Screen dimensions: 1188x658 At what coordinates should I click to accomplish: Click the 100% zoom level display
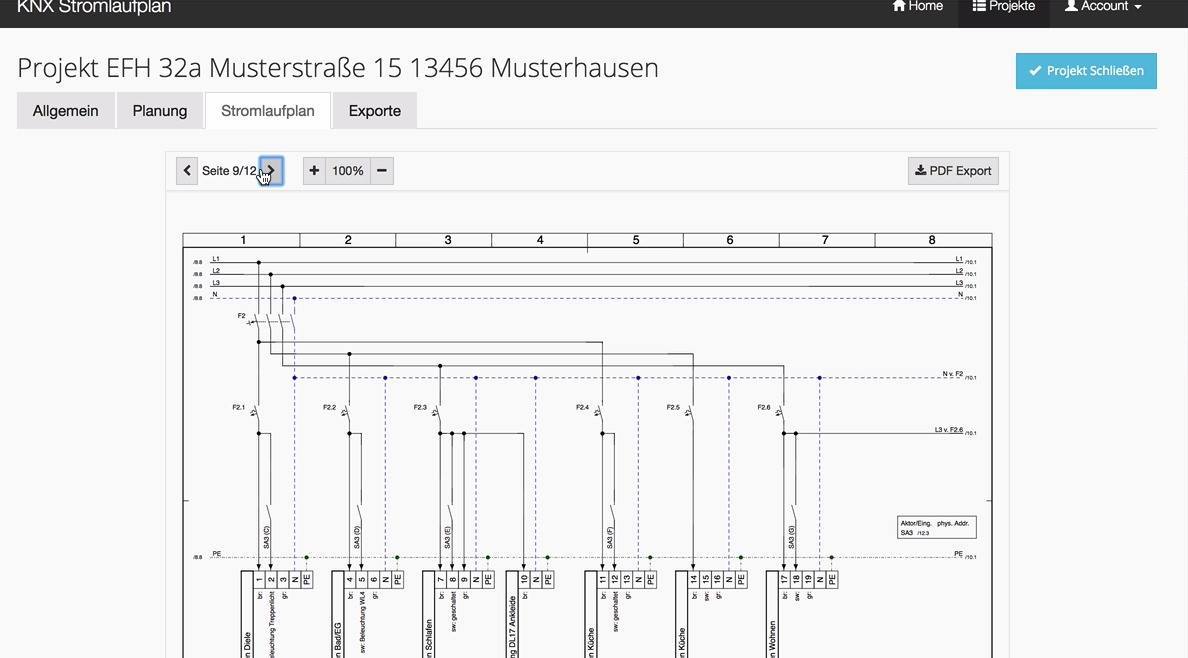point(348,171)
